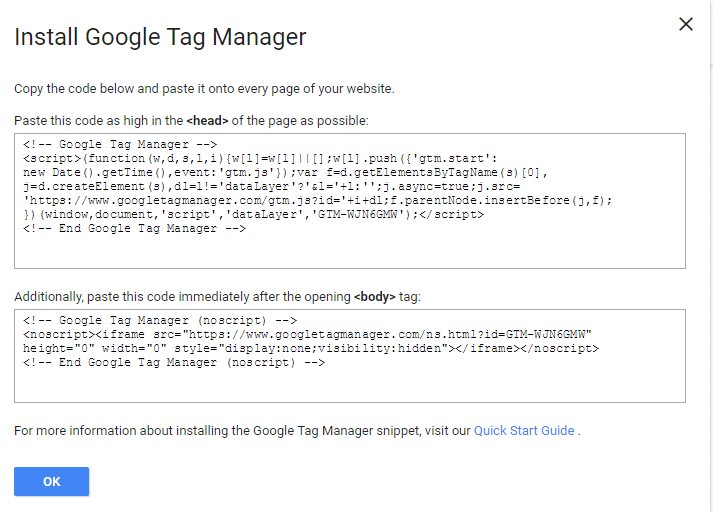Select the opening Google Tag Manager comment line

click(120, 145)
